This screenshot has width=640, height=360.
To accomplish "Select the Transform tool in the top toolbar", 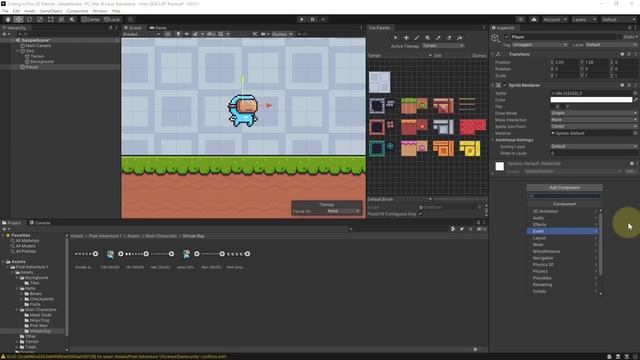I will pos(61,19).
